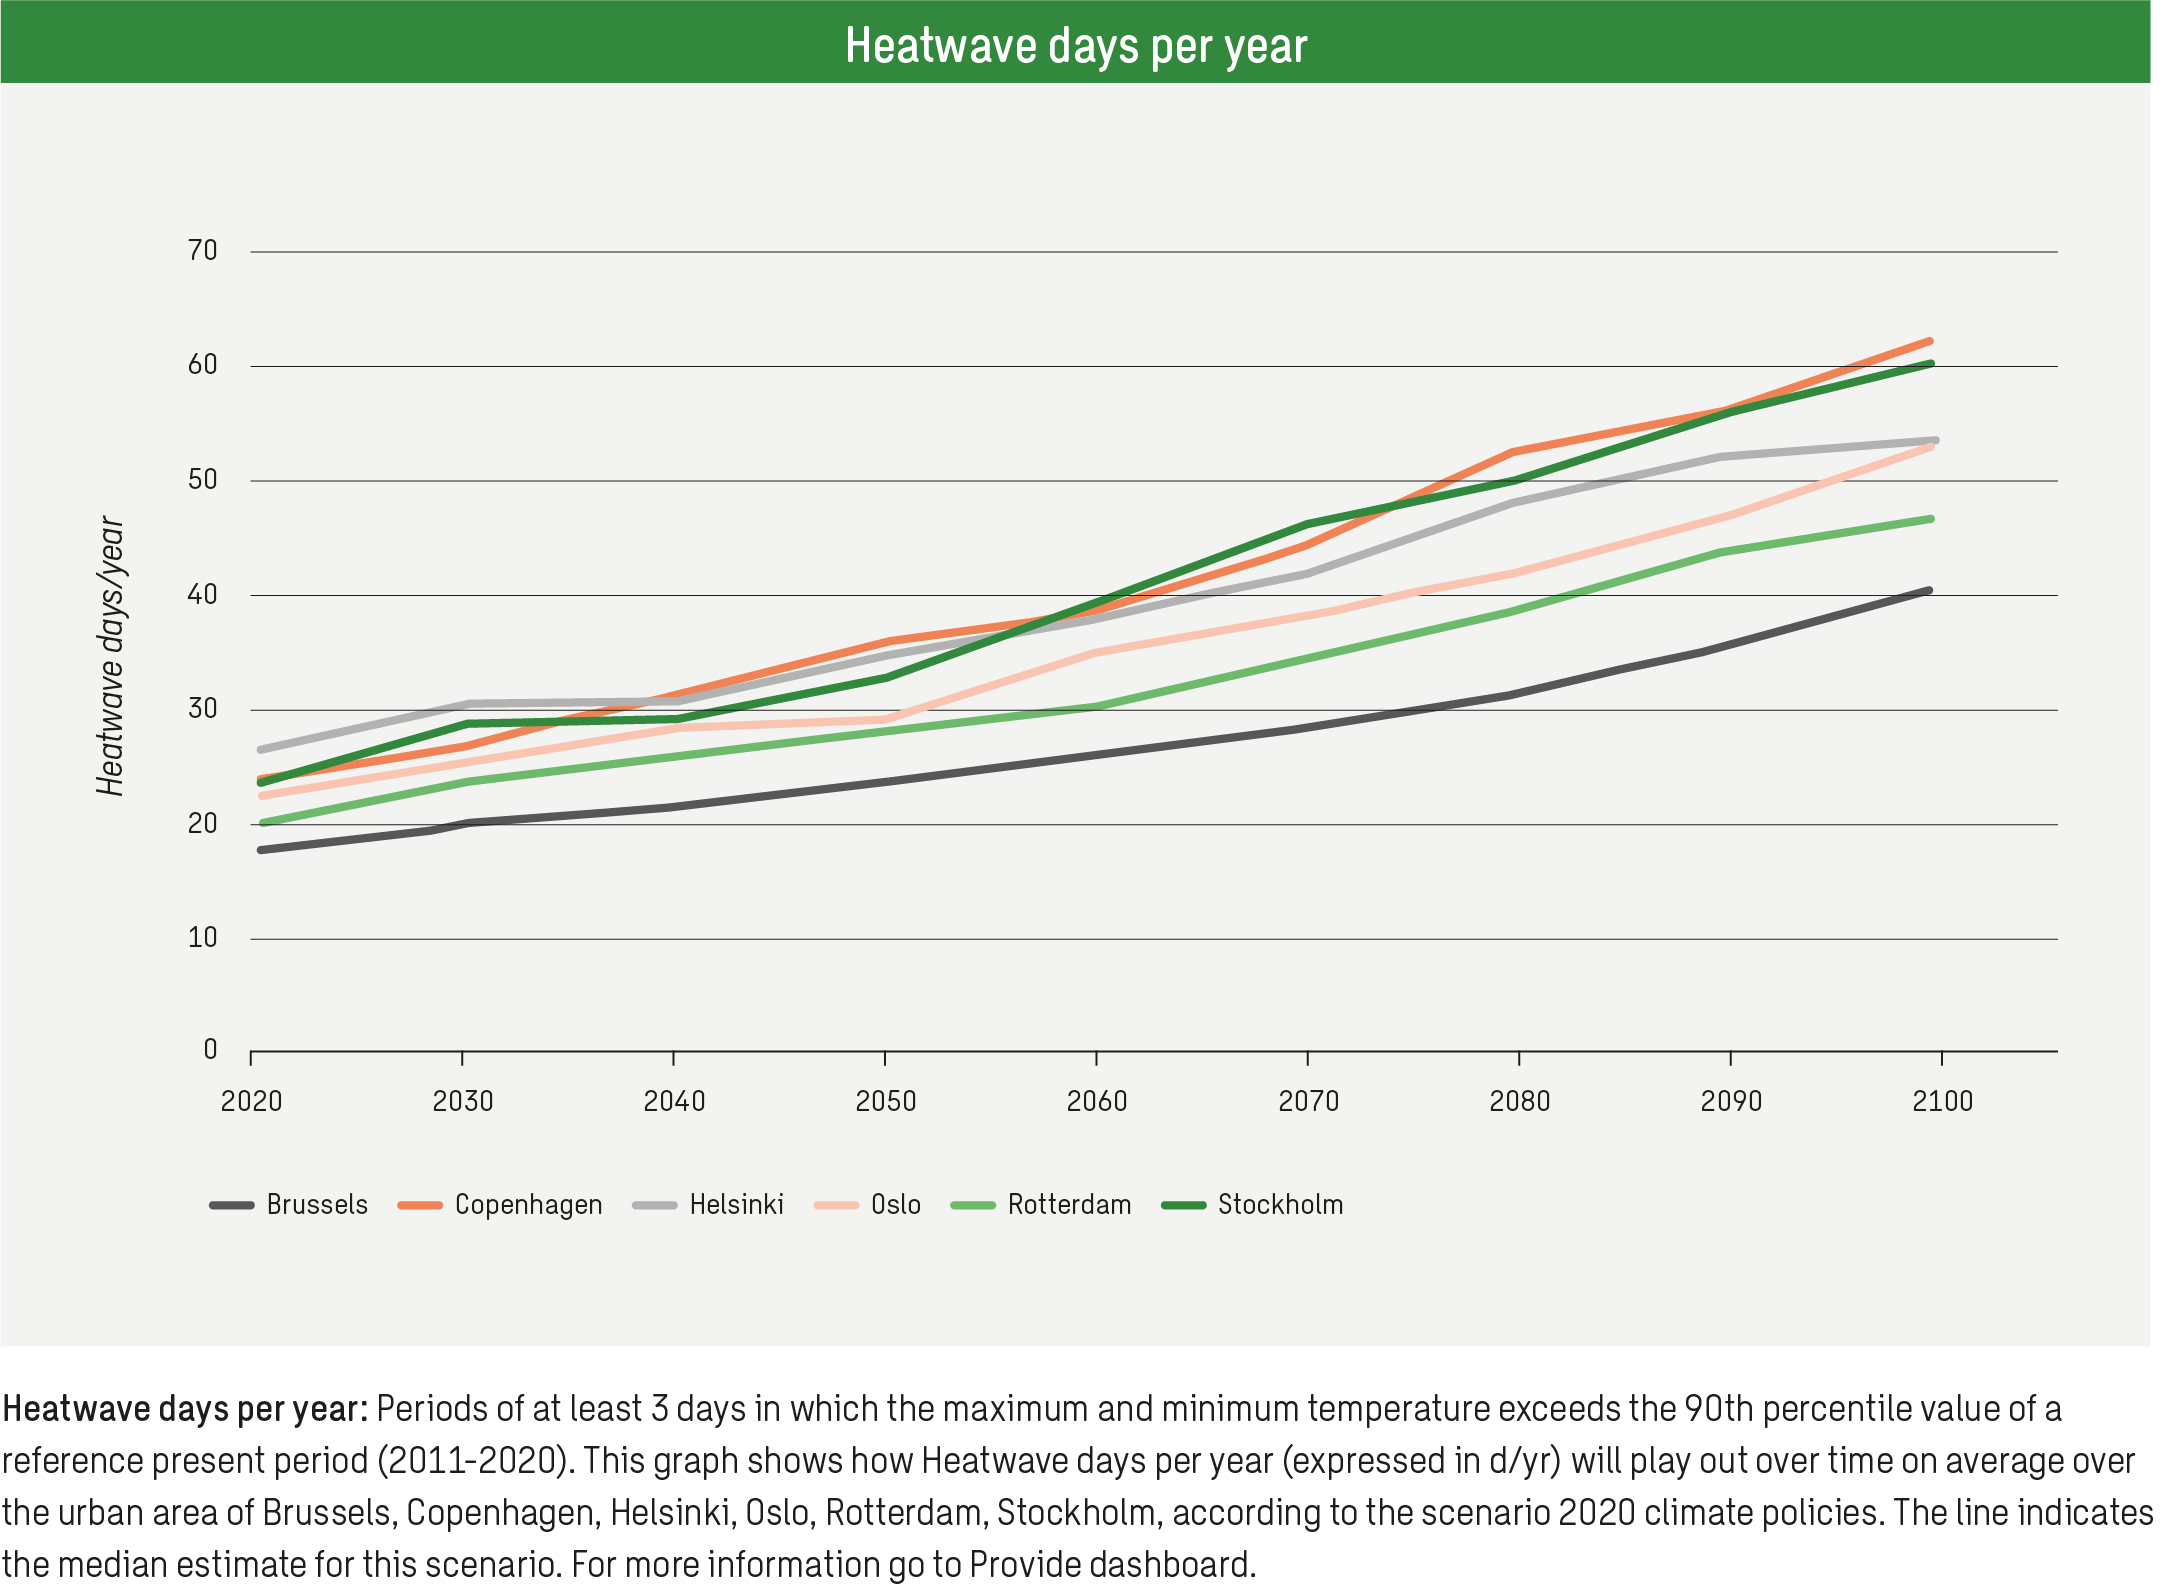
Task: Expand the Stockholm legend entry
Action: [x=1281, y=1204]
